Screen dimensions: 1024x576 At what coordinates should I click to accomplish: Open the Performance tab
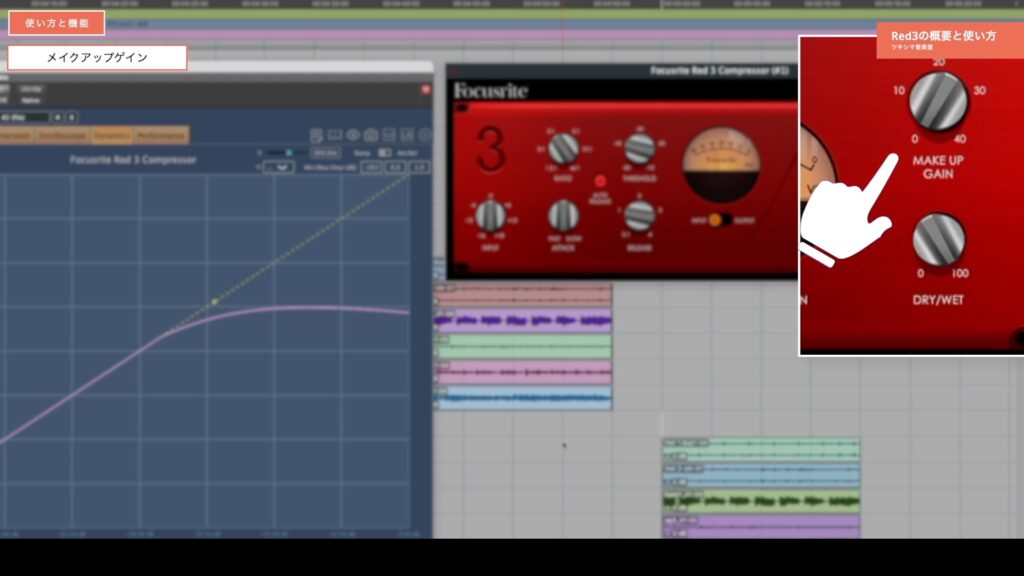pos(161,135)
